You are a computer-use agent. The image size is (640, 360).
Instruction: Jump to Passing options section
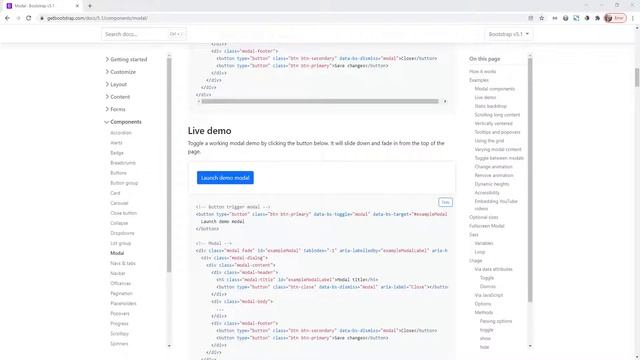[x=496, y=321]
